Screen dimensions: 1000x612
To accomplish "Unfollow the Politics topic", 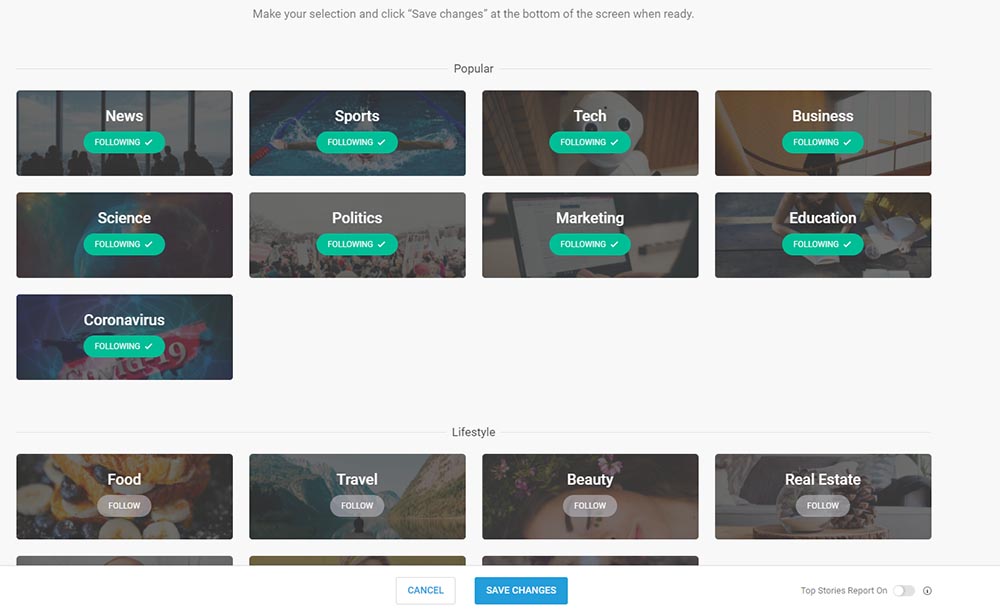I will coord(357,244).
